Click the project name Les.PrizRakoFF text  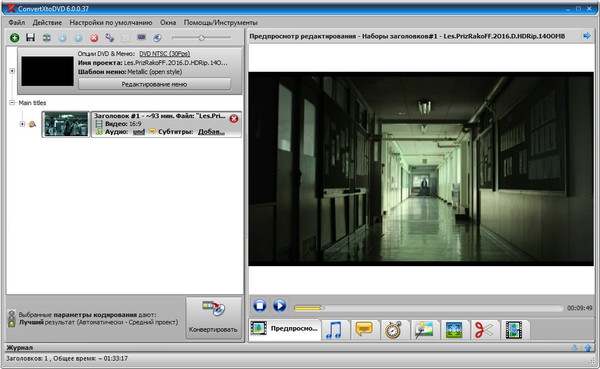click(x=176, y=62)
